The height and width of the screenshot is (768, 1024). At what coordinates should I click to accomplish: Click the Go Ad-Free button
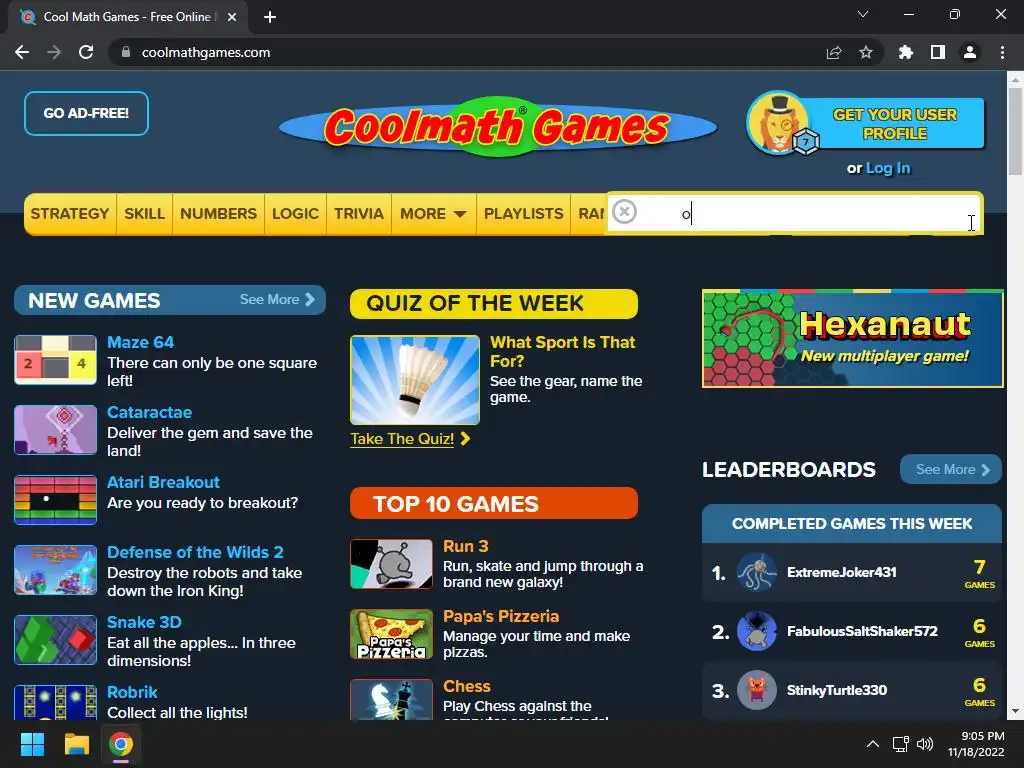(86, 114)
